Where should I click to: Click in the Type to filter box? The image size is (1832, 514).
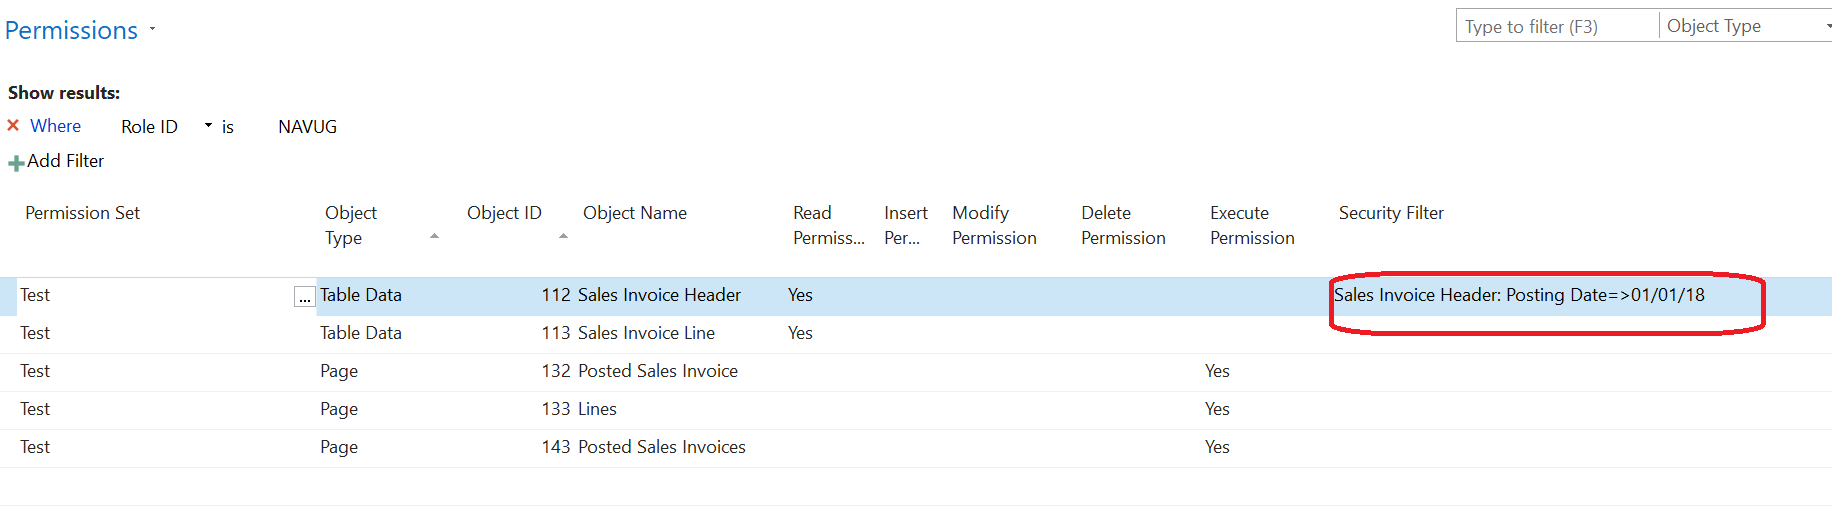coord(1557,26)
